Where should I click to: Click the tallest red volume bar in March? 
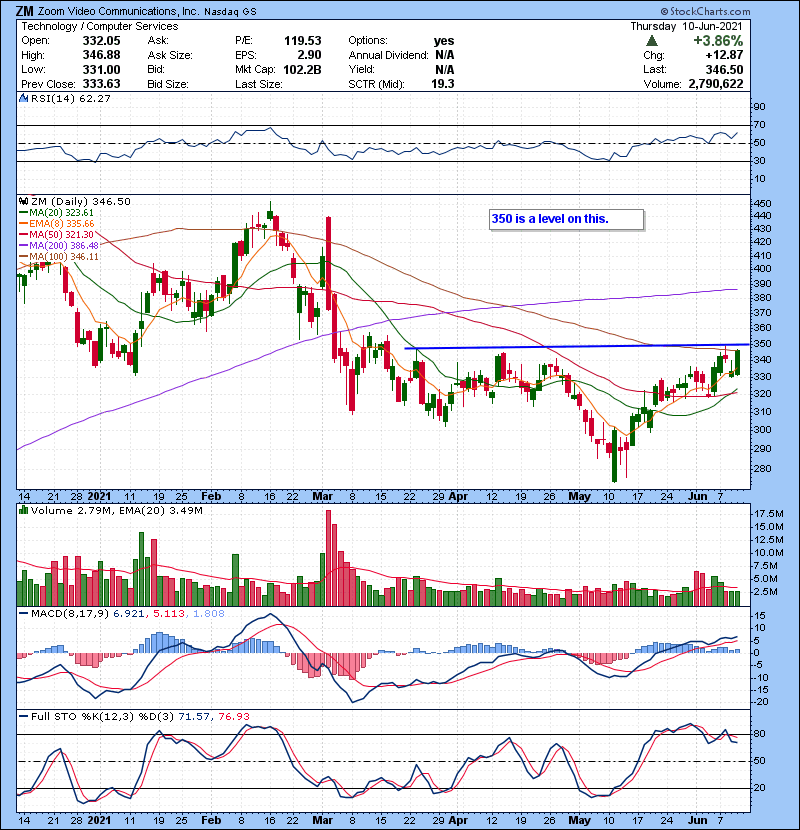328,558
